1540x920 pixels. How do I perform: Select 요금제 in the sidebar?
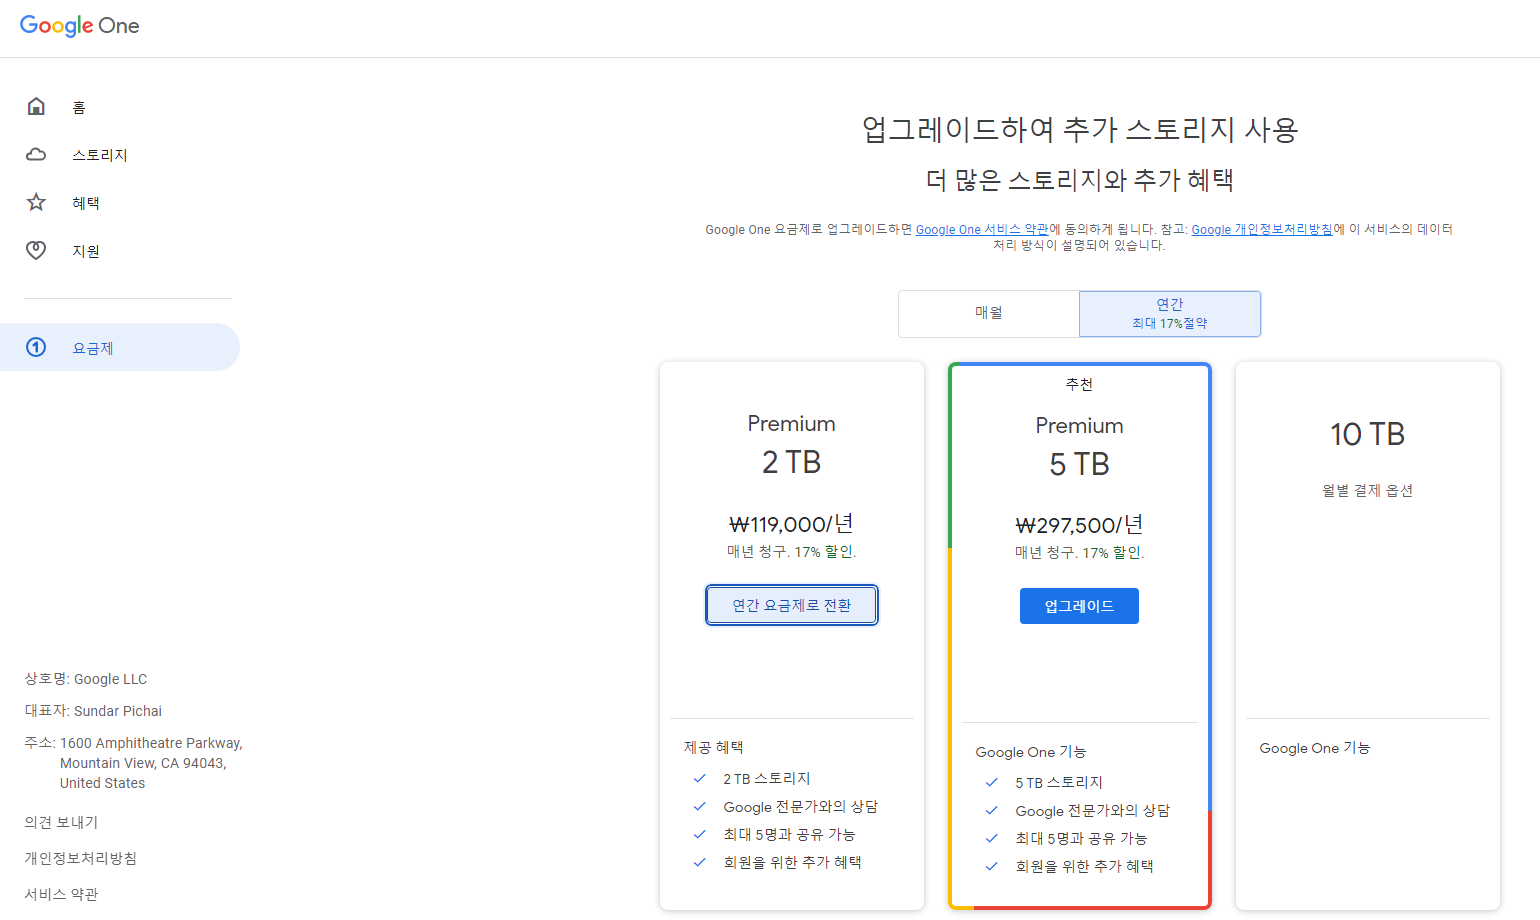[120, 347]
